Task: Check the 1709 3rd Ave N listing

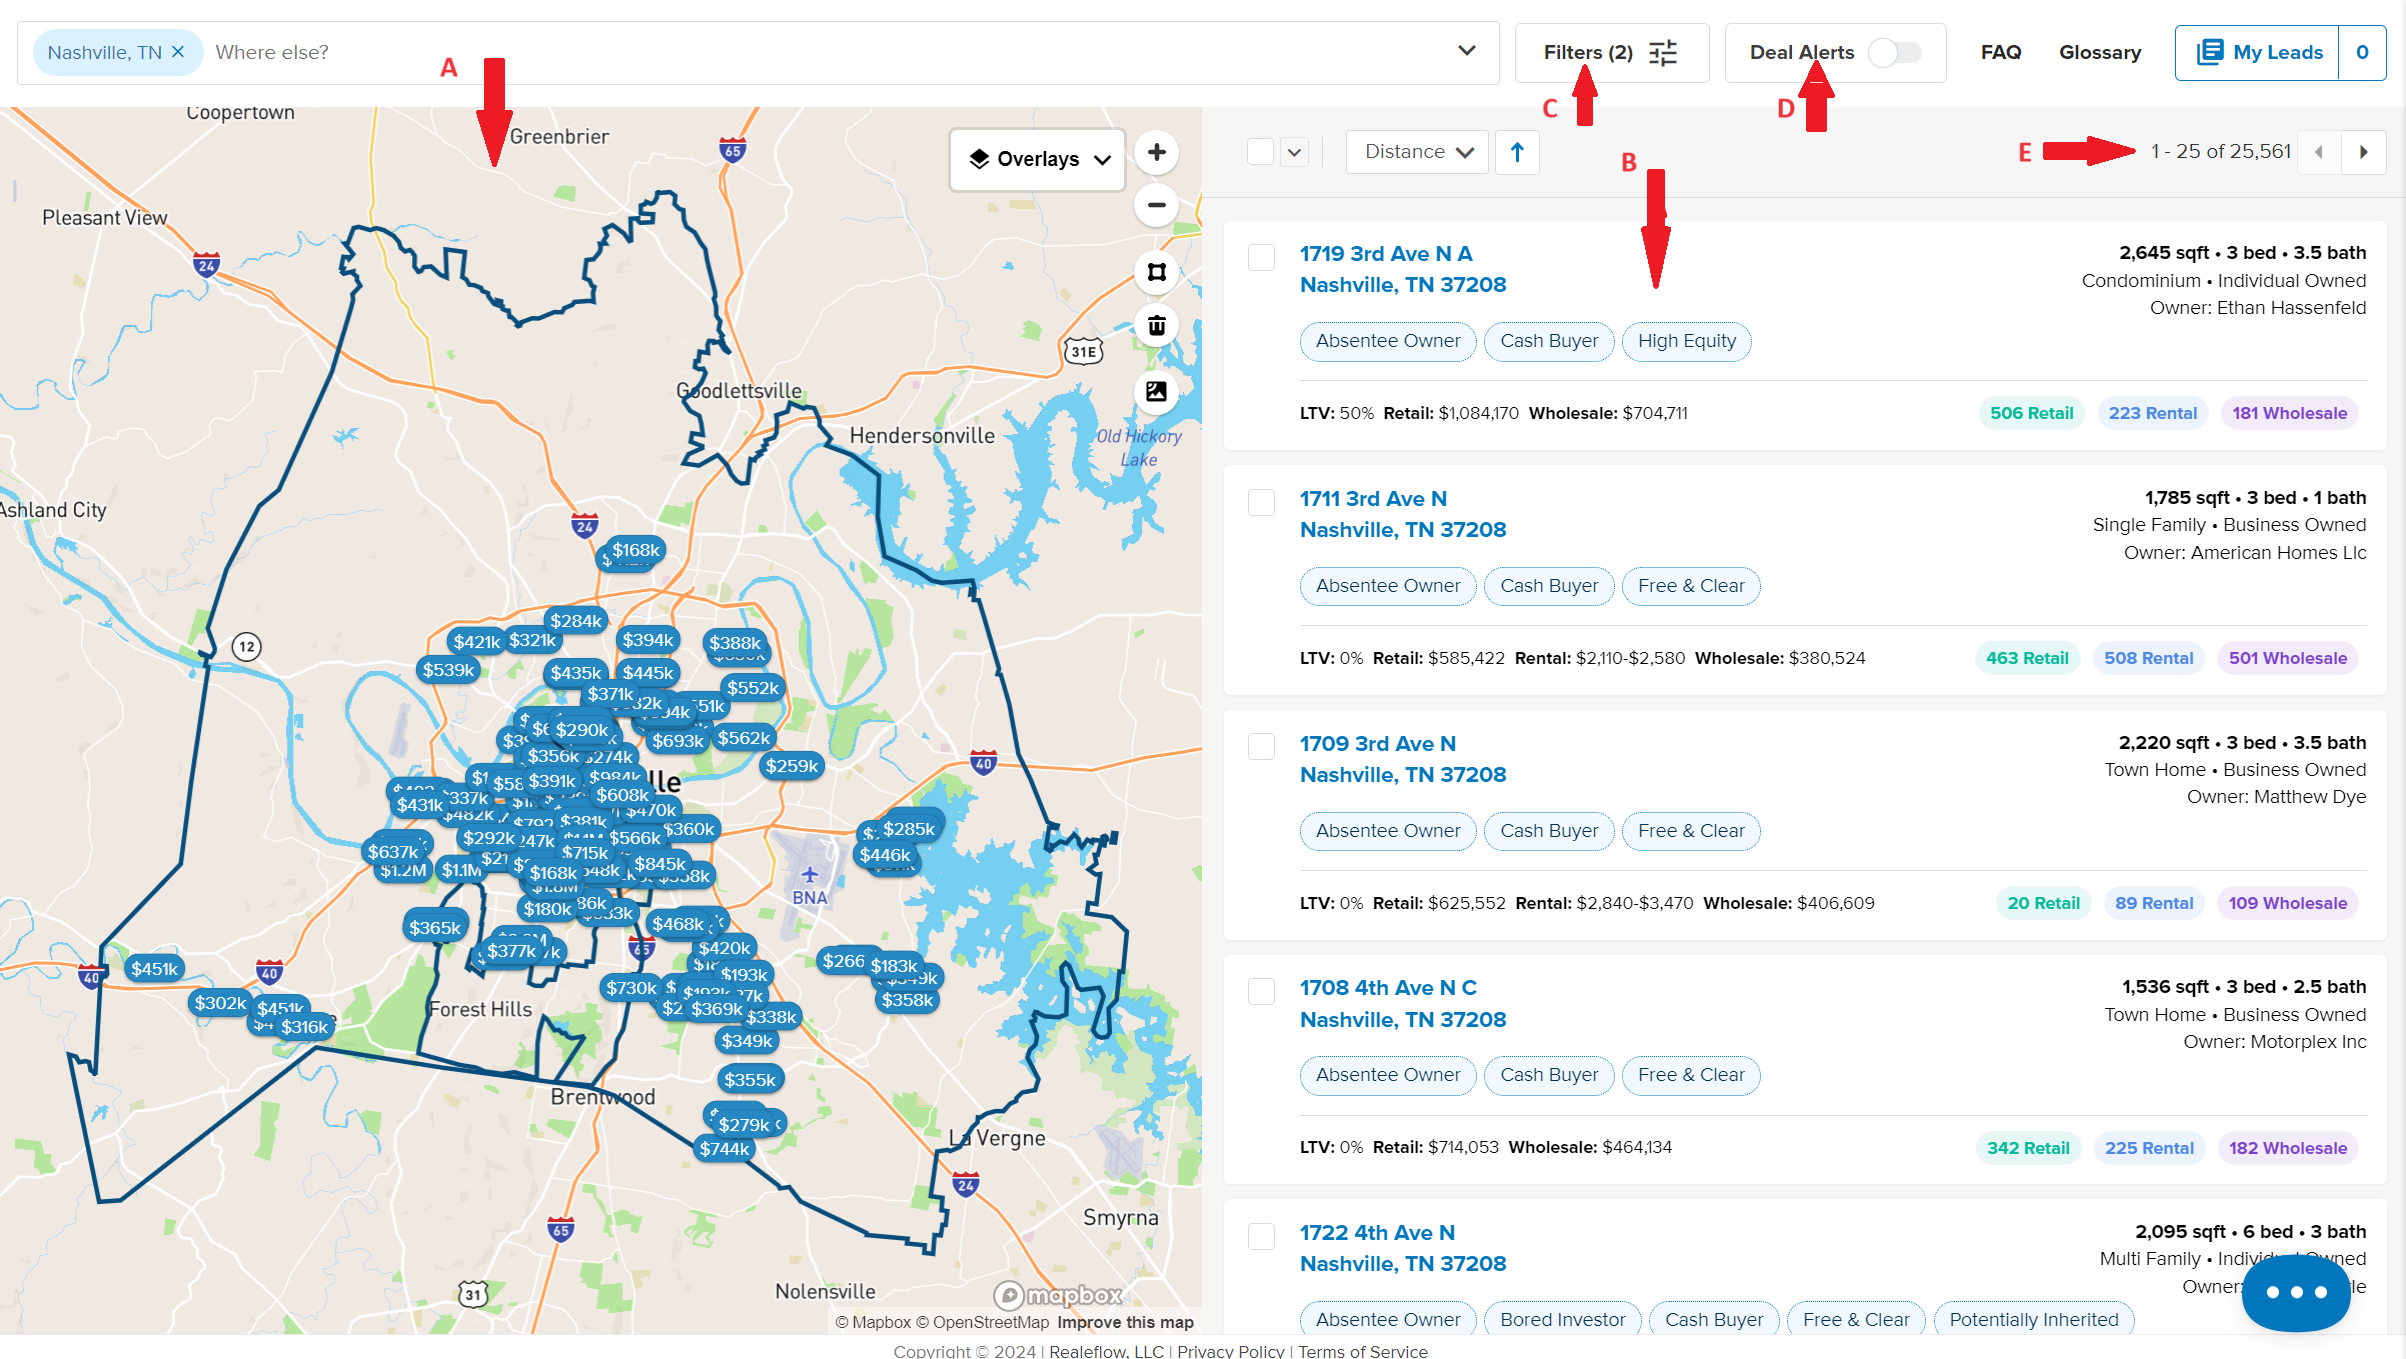Action: (1261, 747)
